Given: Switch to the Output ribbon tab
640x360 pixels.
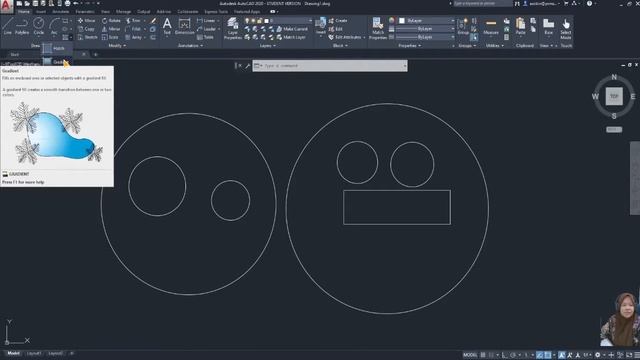Looking at the screenshot, I should click(x=144, y=12).
